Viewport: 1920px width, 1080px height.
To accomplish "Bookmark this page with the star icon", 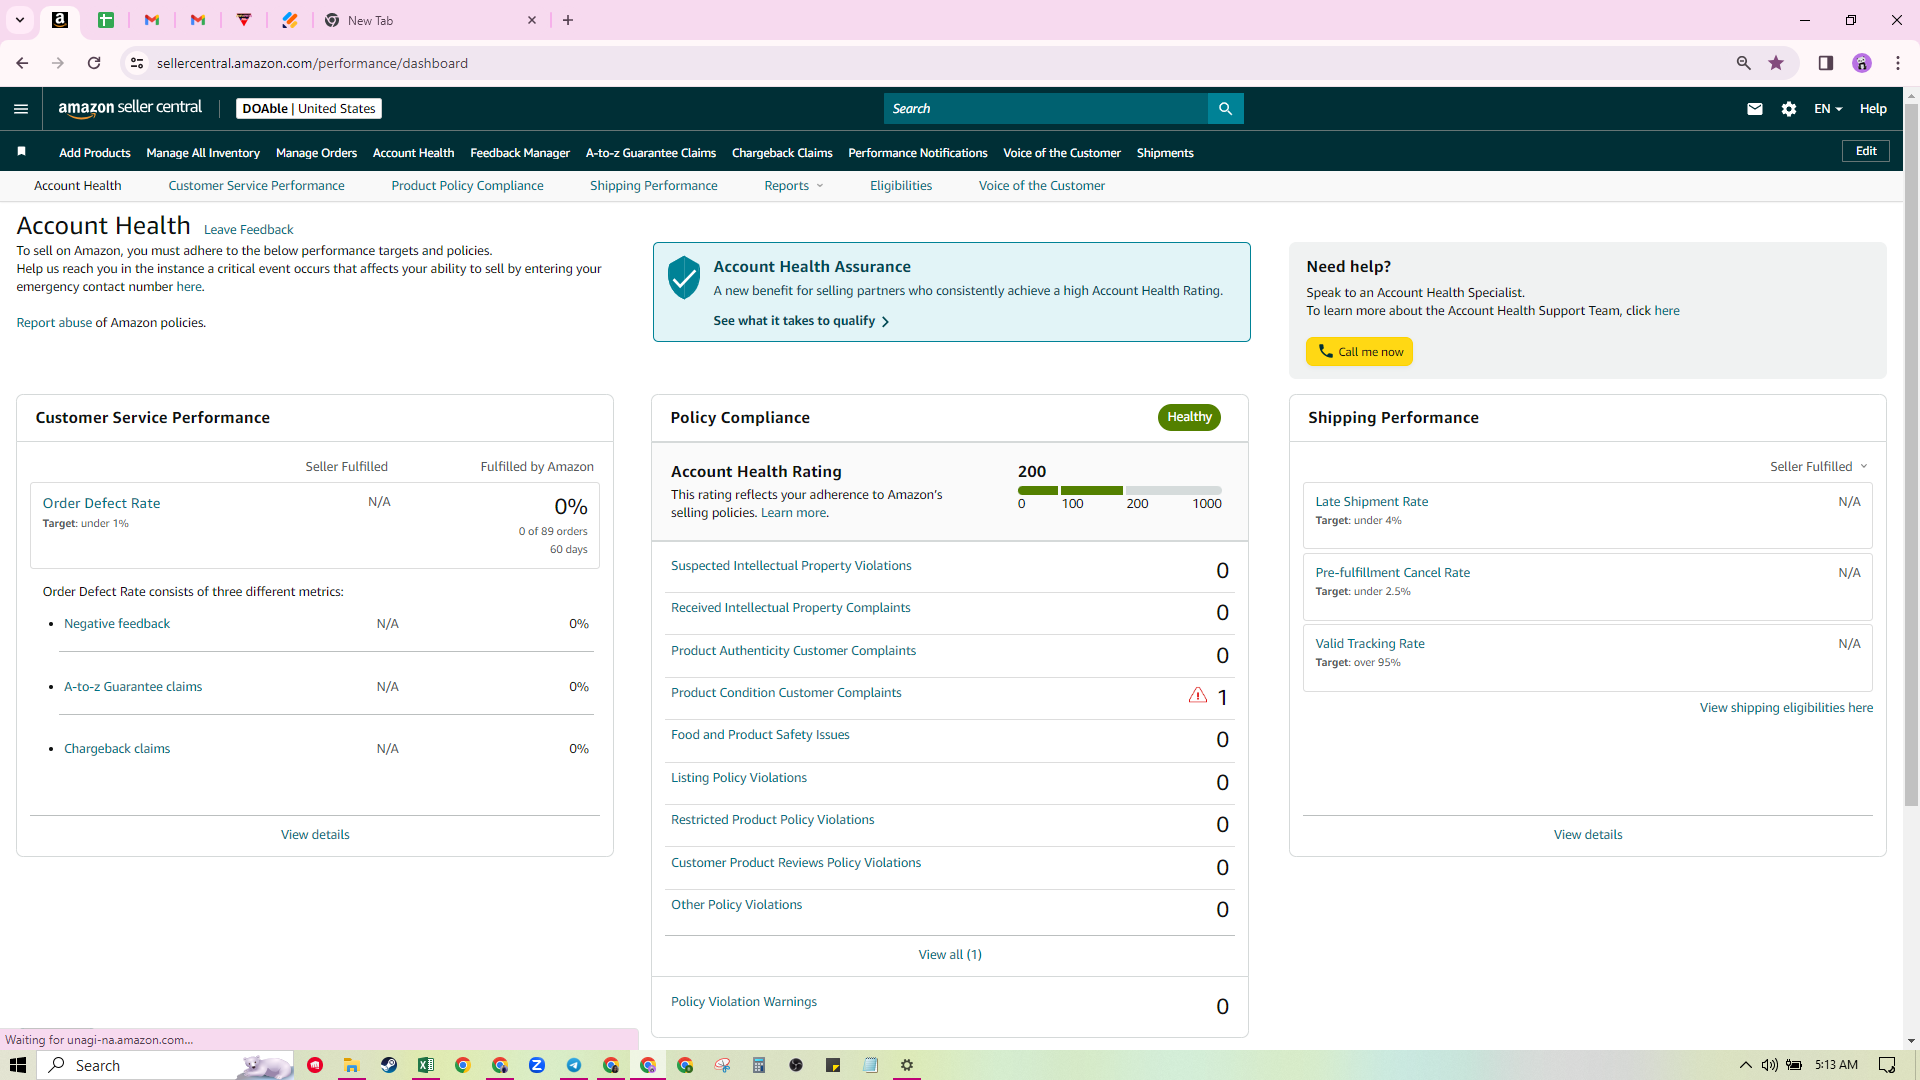I will (1776, 63).
